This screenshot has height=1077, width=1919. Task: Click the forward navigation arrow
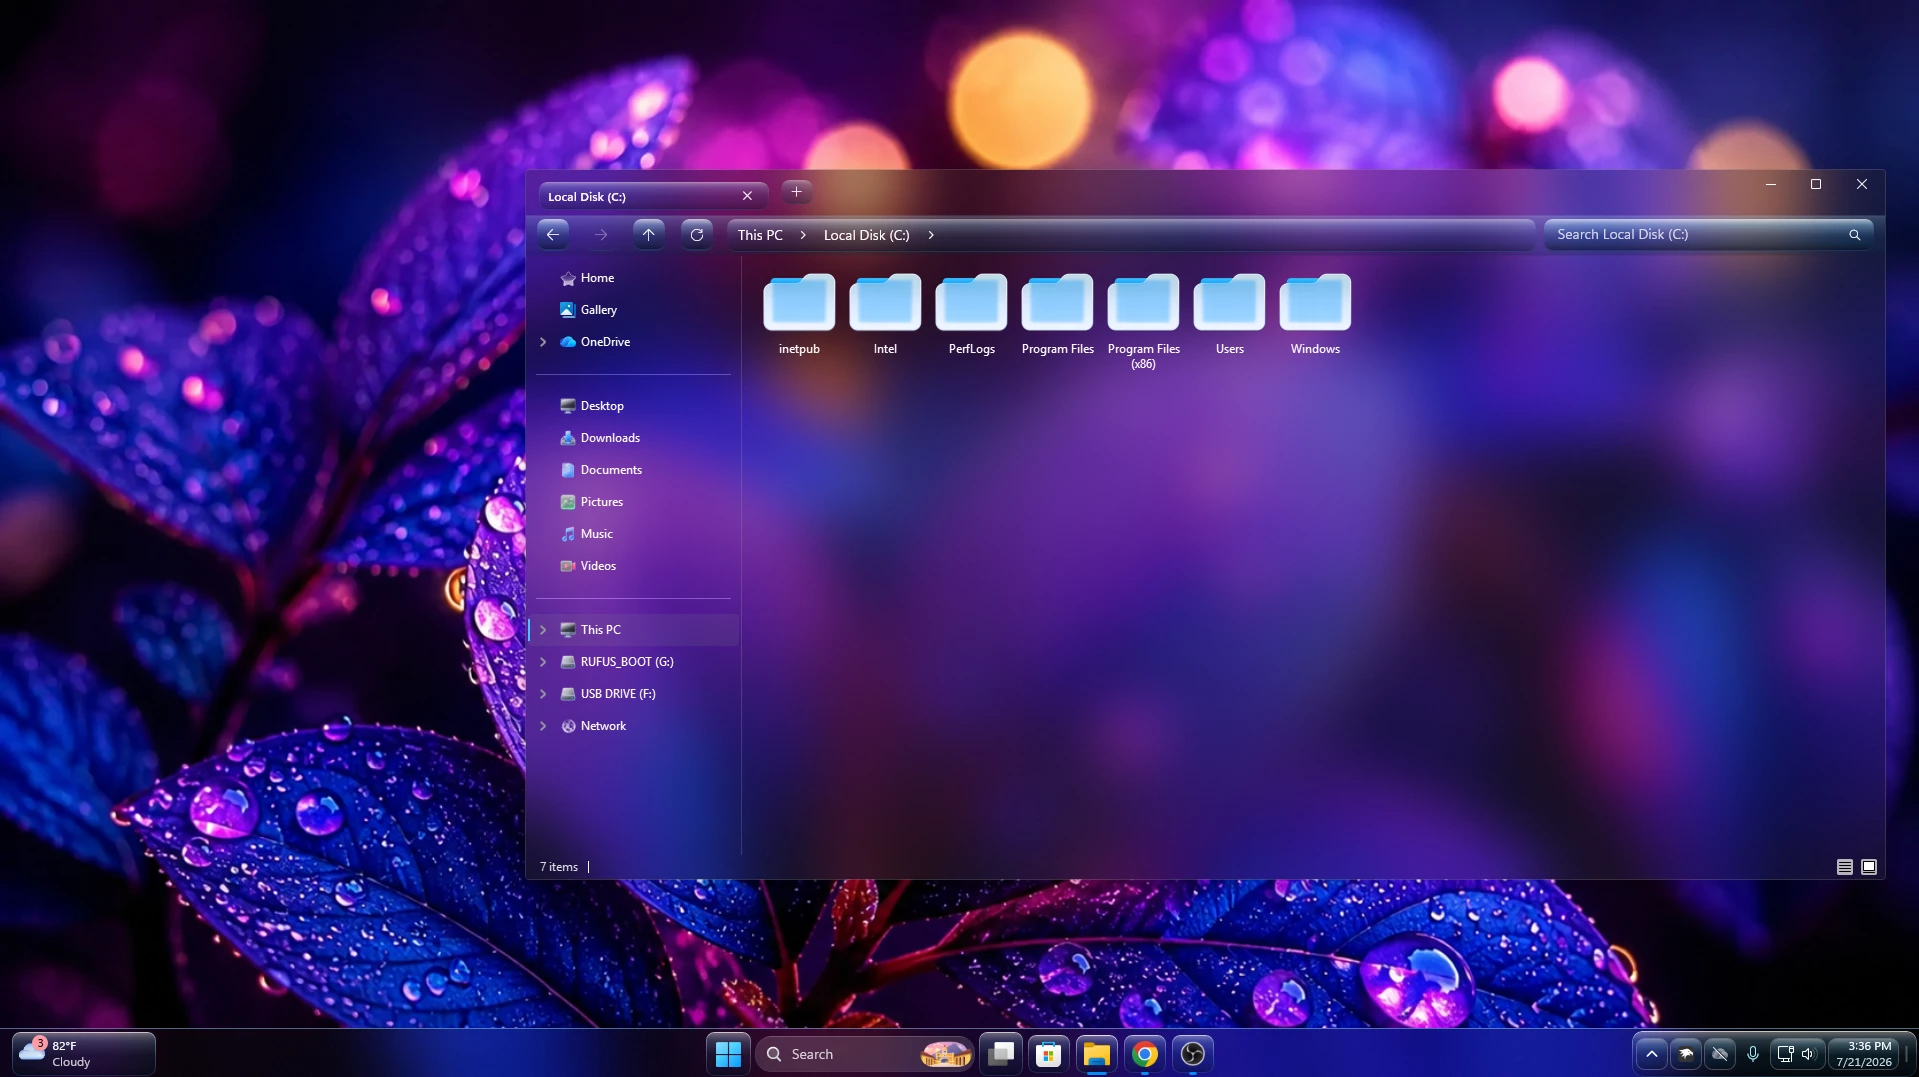point(601,235)
